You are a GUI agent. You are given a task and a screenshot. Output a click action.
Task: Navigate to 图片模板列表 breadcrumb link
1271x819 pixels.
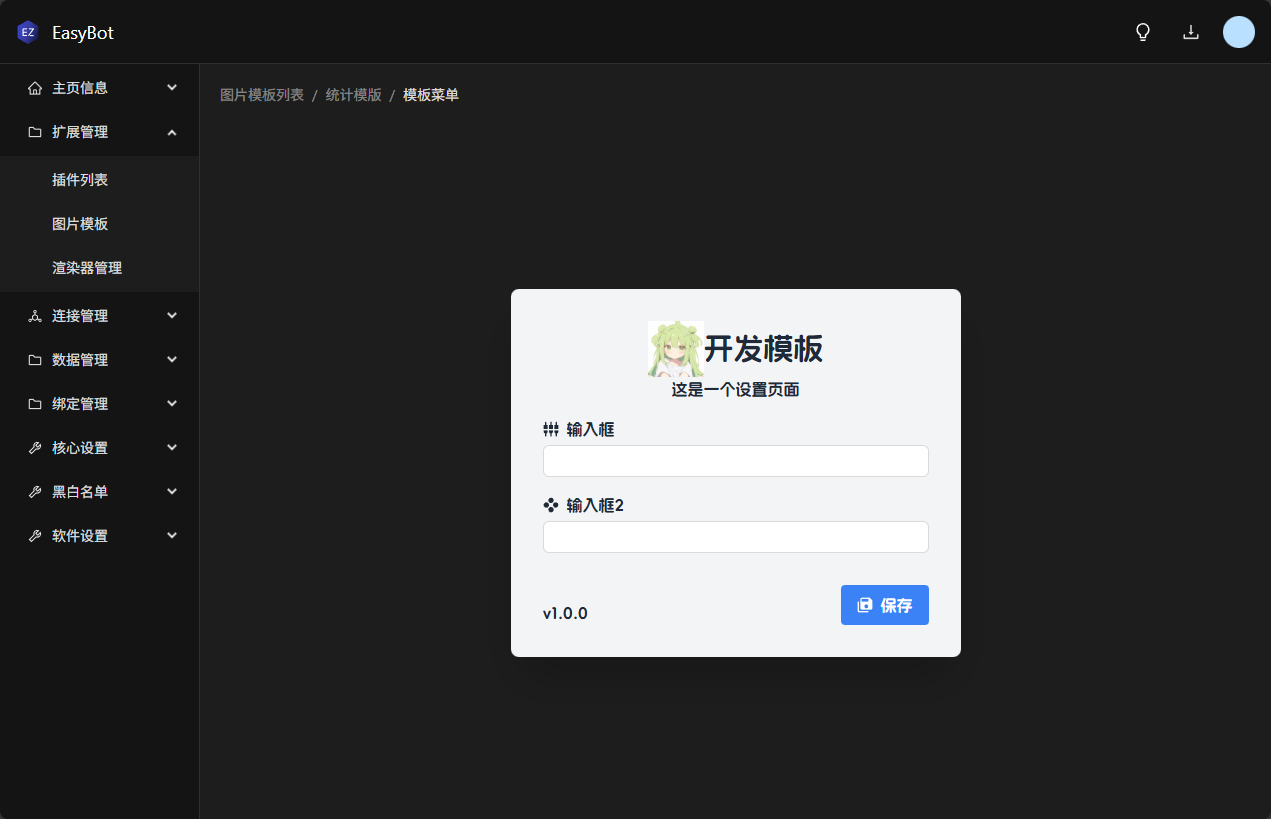click(262, 95)
